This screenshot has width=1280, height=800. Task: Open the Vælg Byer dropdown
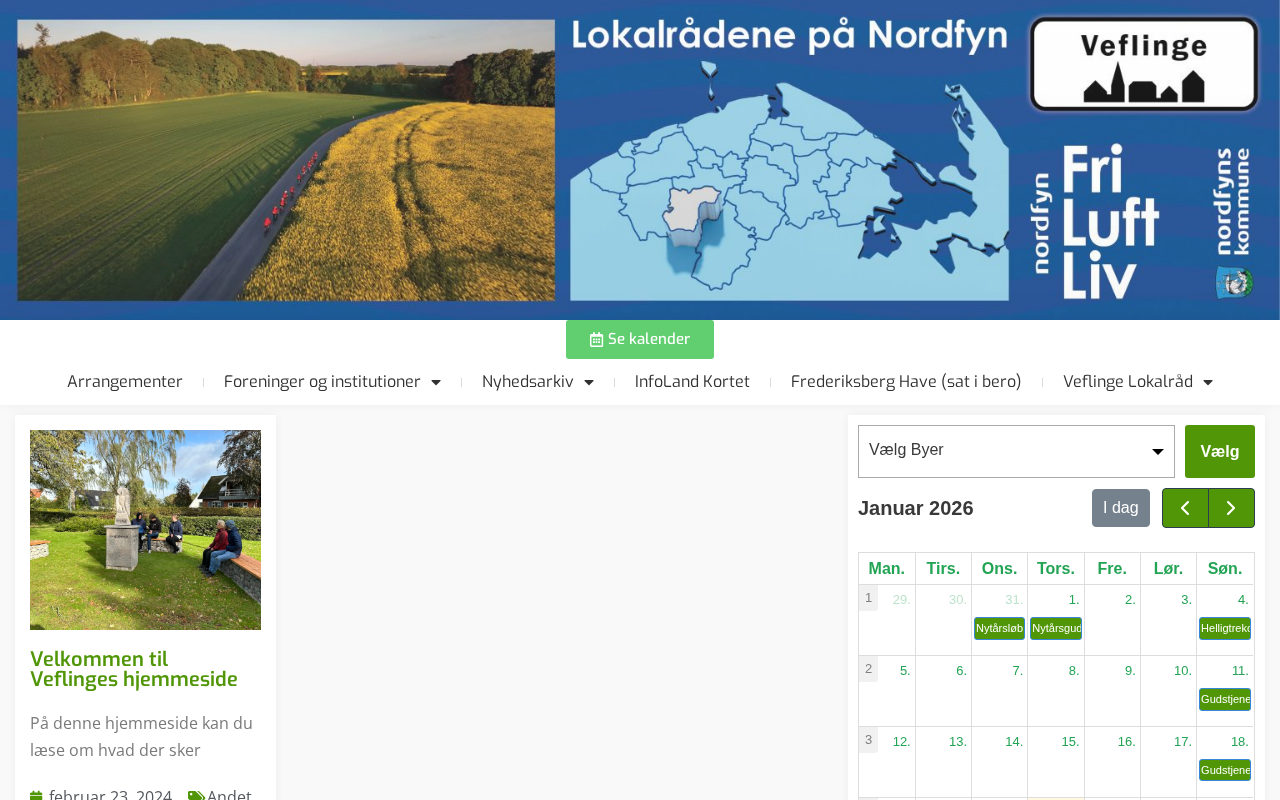(1016, 451)
